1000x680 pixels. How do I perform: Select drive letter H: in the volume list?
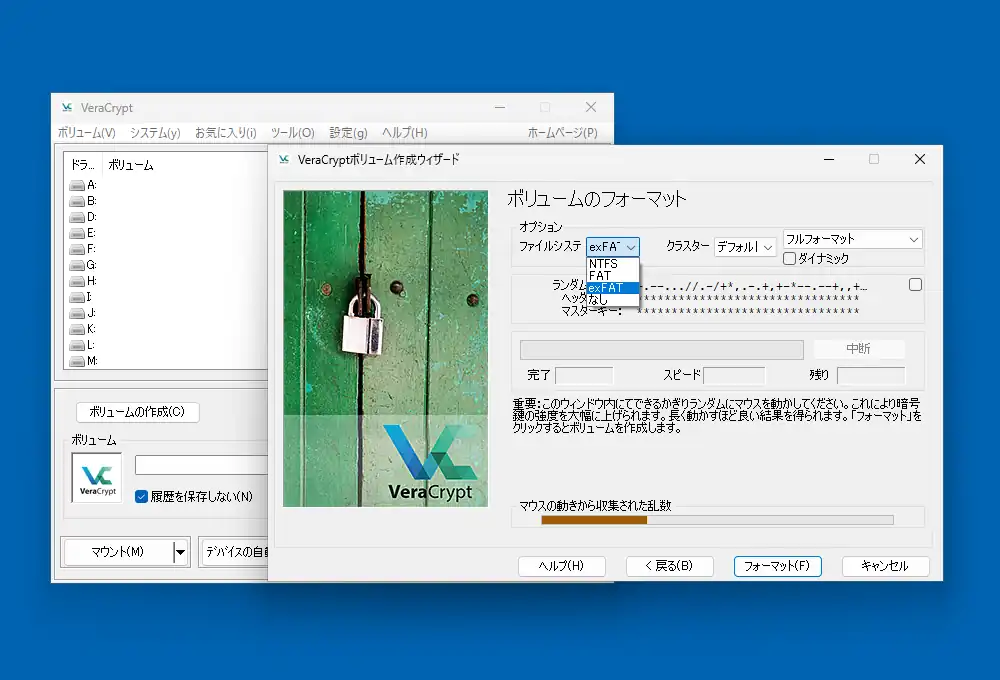pyautogui.click(x=92, y=279)
